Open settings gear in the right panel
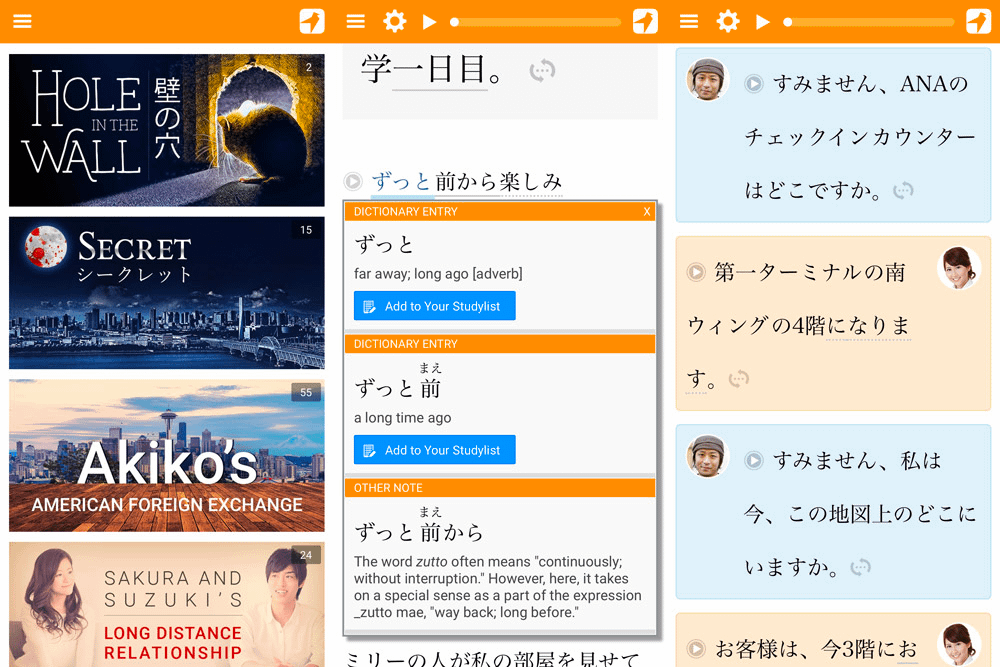 pyautogui.click(x=728, y=21)
